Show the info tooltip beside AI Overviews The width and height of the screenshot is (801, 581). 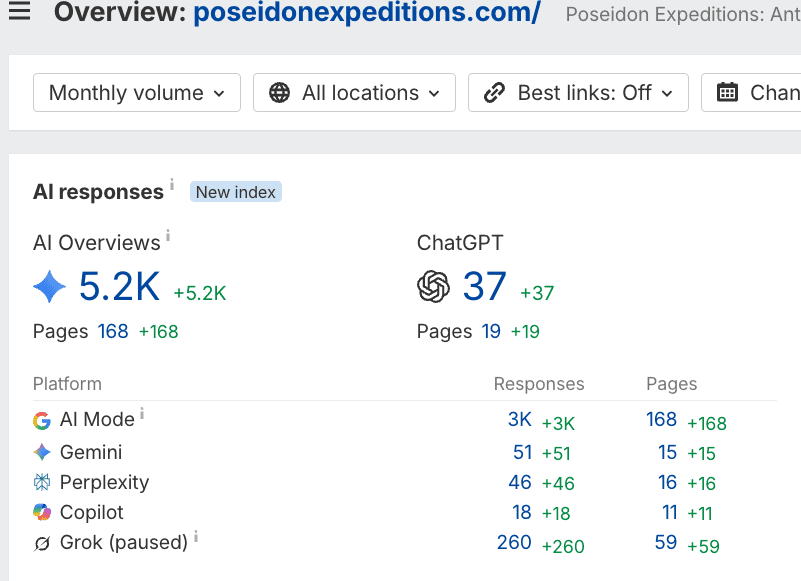pos(168,235)
